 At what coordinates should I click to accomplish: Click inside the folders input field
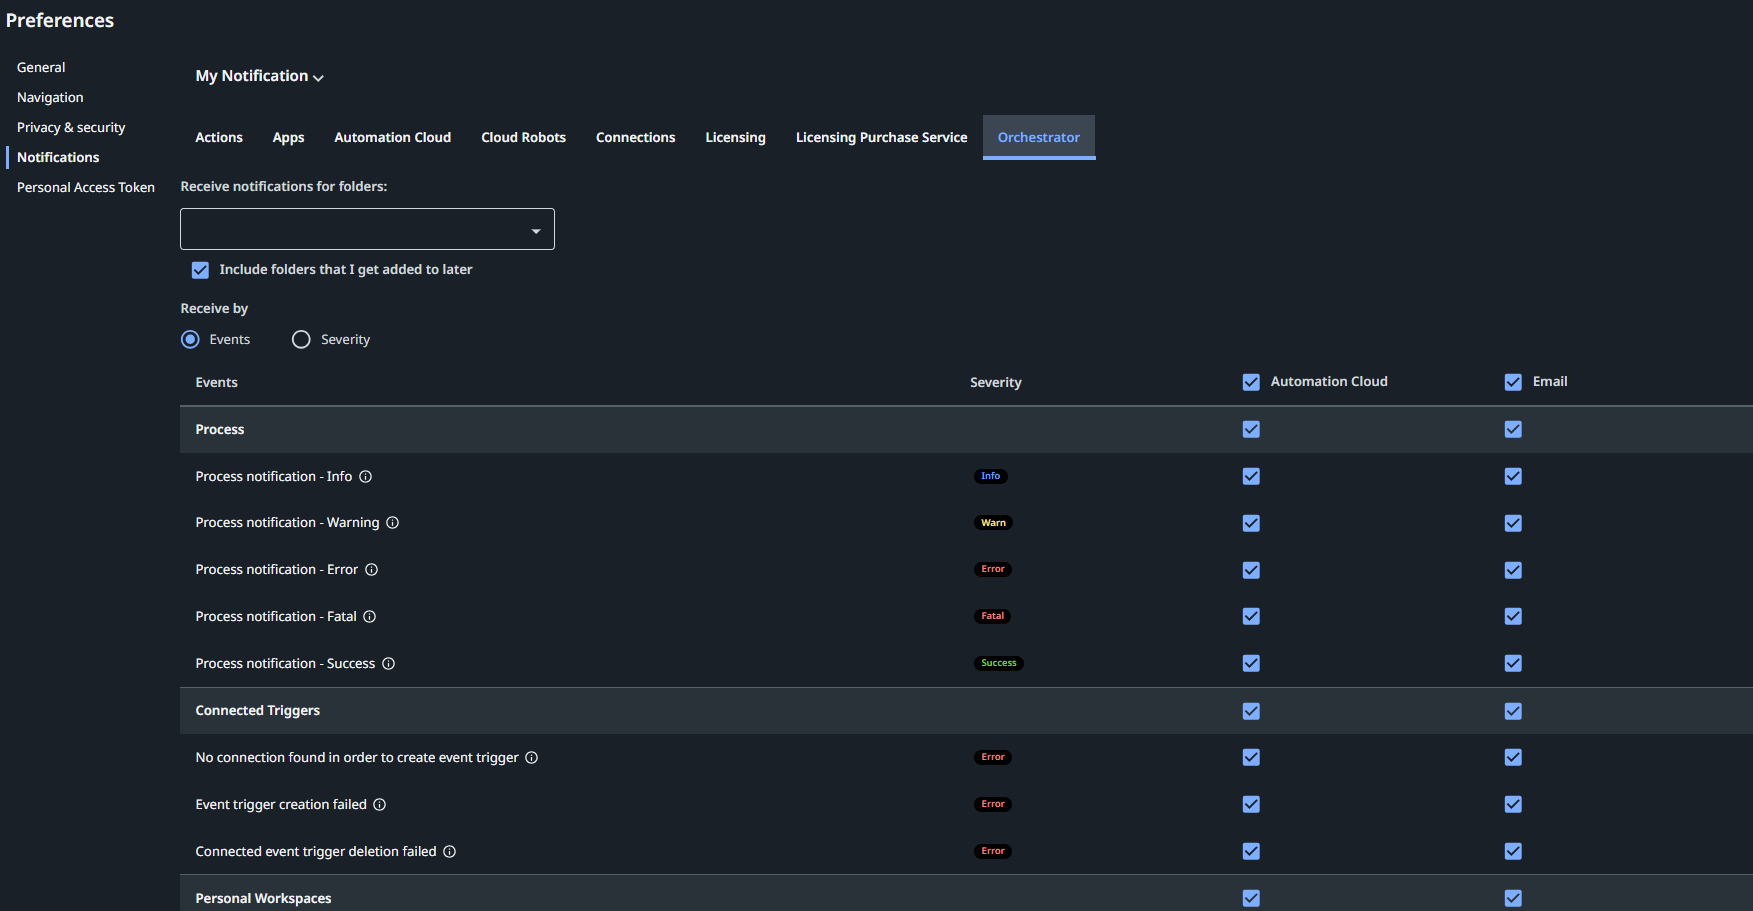coord(350,229)
